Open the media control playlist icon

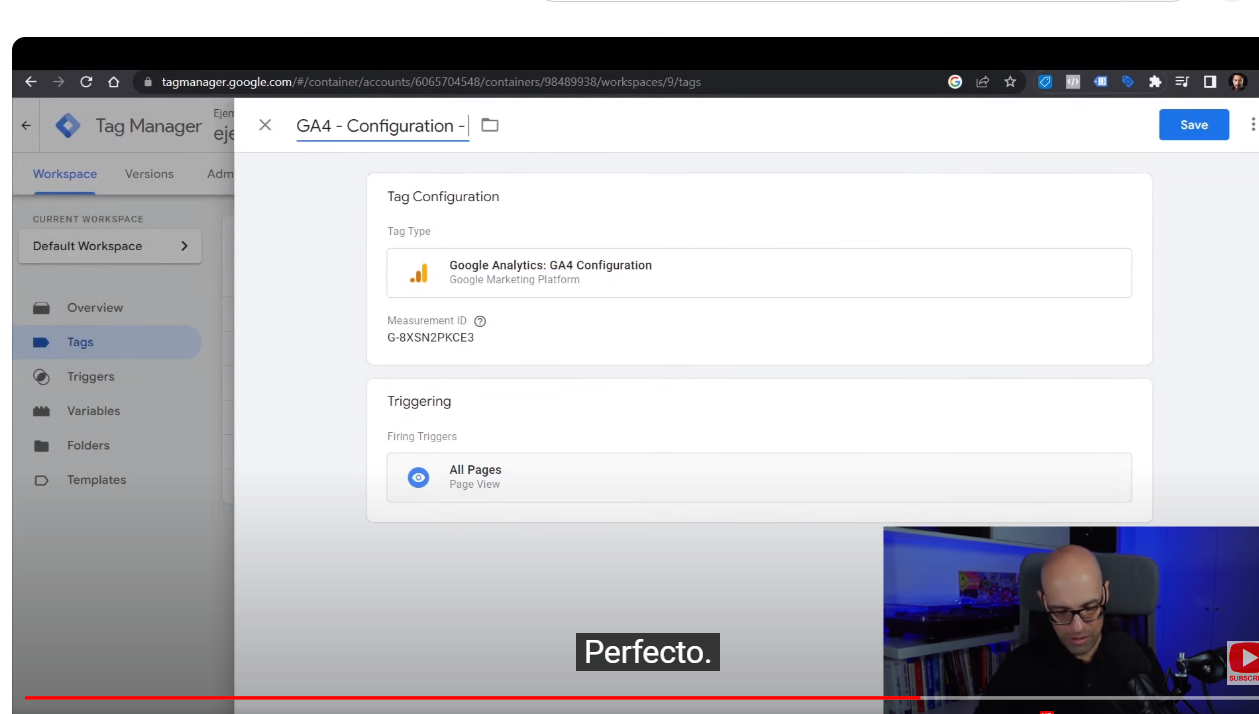(x=1182, y=82)
